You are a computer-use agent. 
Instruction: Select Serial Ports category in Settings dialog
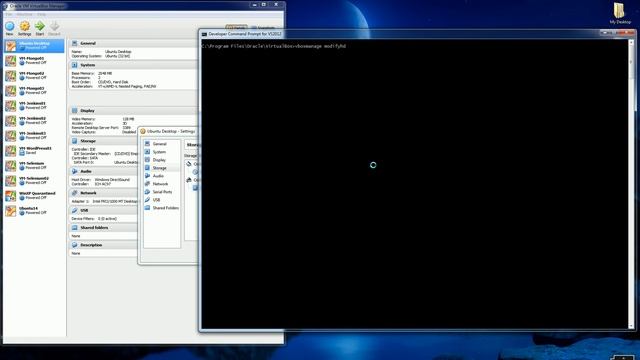pyautogui.click(x=162, y=192)
